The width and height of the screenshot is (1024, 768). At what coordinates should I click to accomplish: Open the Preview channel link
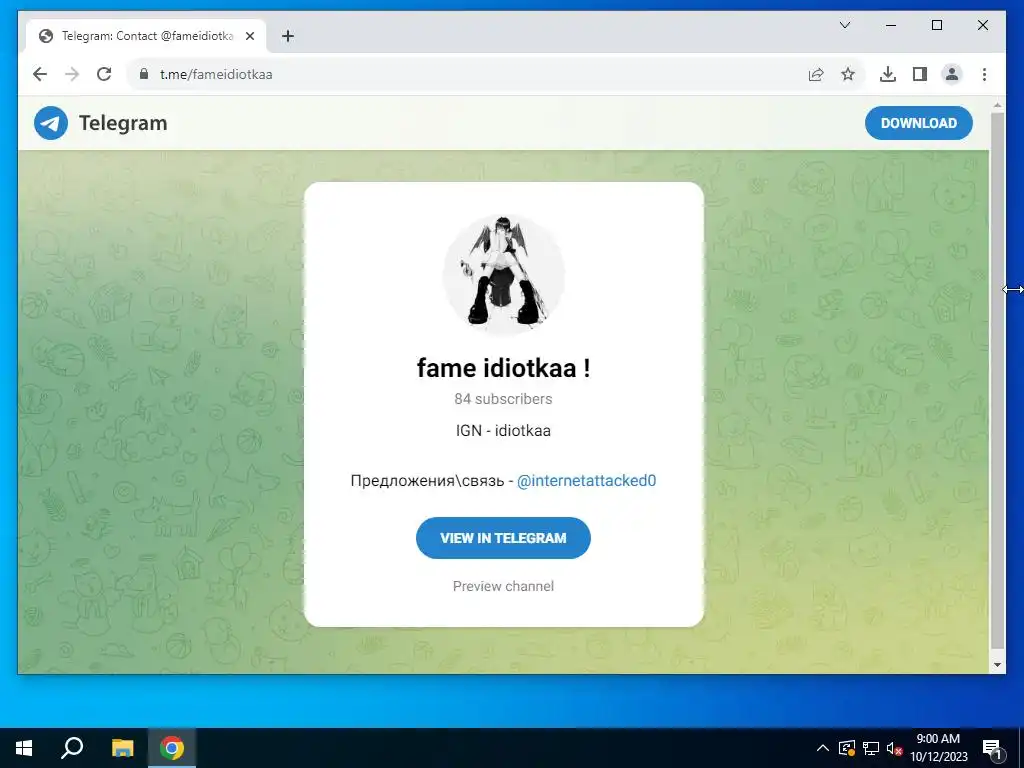coord(504,586)
